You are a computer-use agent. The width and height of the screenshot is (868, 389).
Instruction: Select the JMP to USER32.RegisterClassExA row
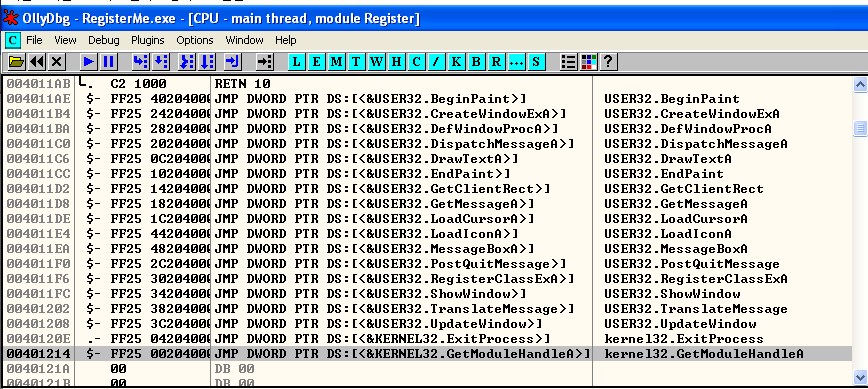[427, 278]
